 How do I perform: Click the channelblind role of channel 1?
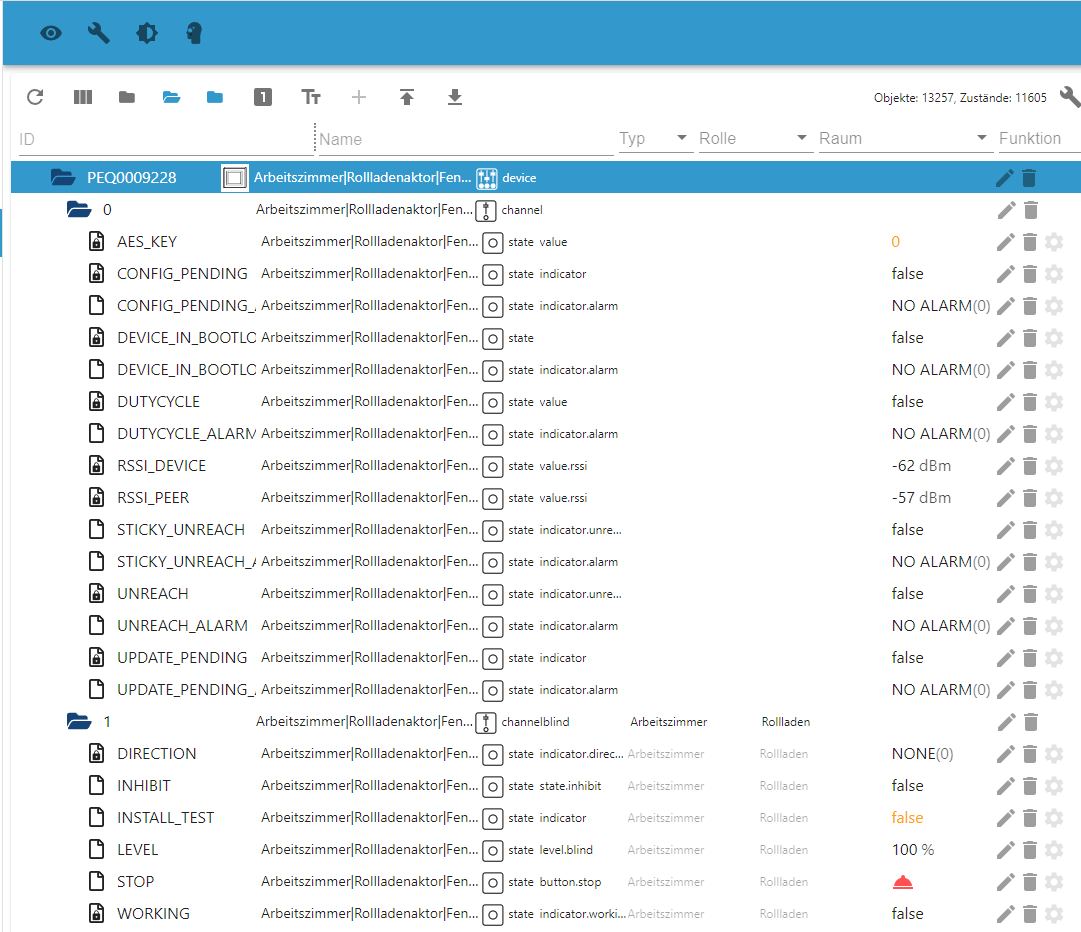pyautogui.click(x=536, y=722)
